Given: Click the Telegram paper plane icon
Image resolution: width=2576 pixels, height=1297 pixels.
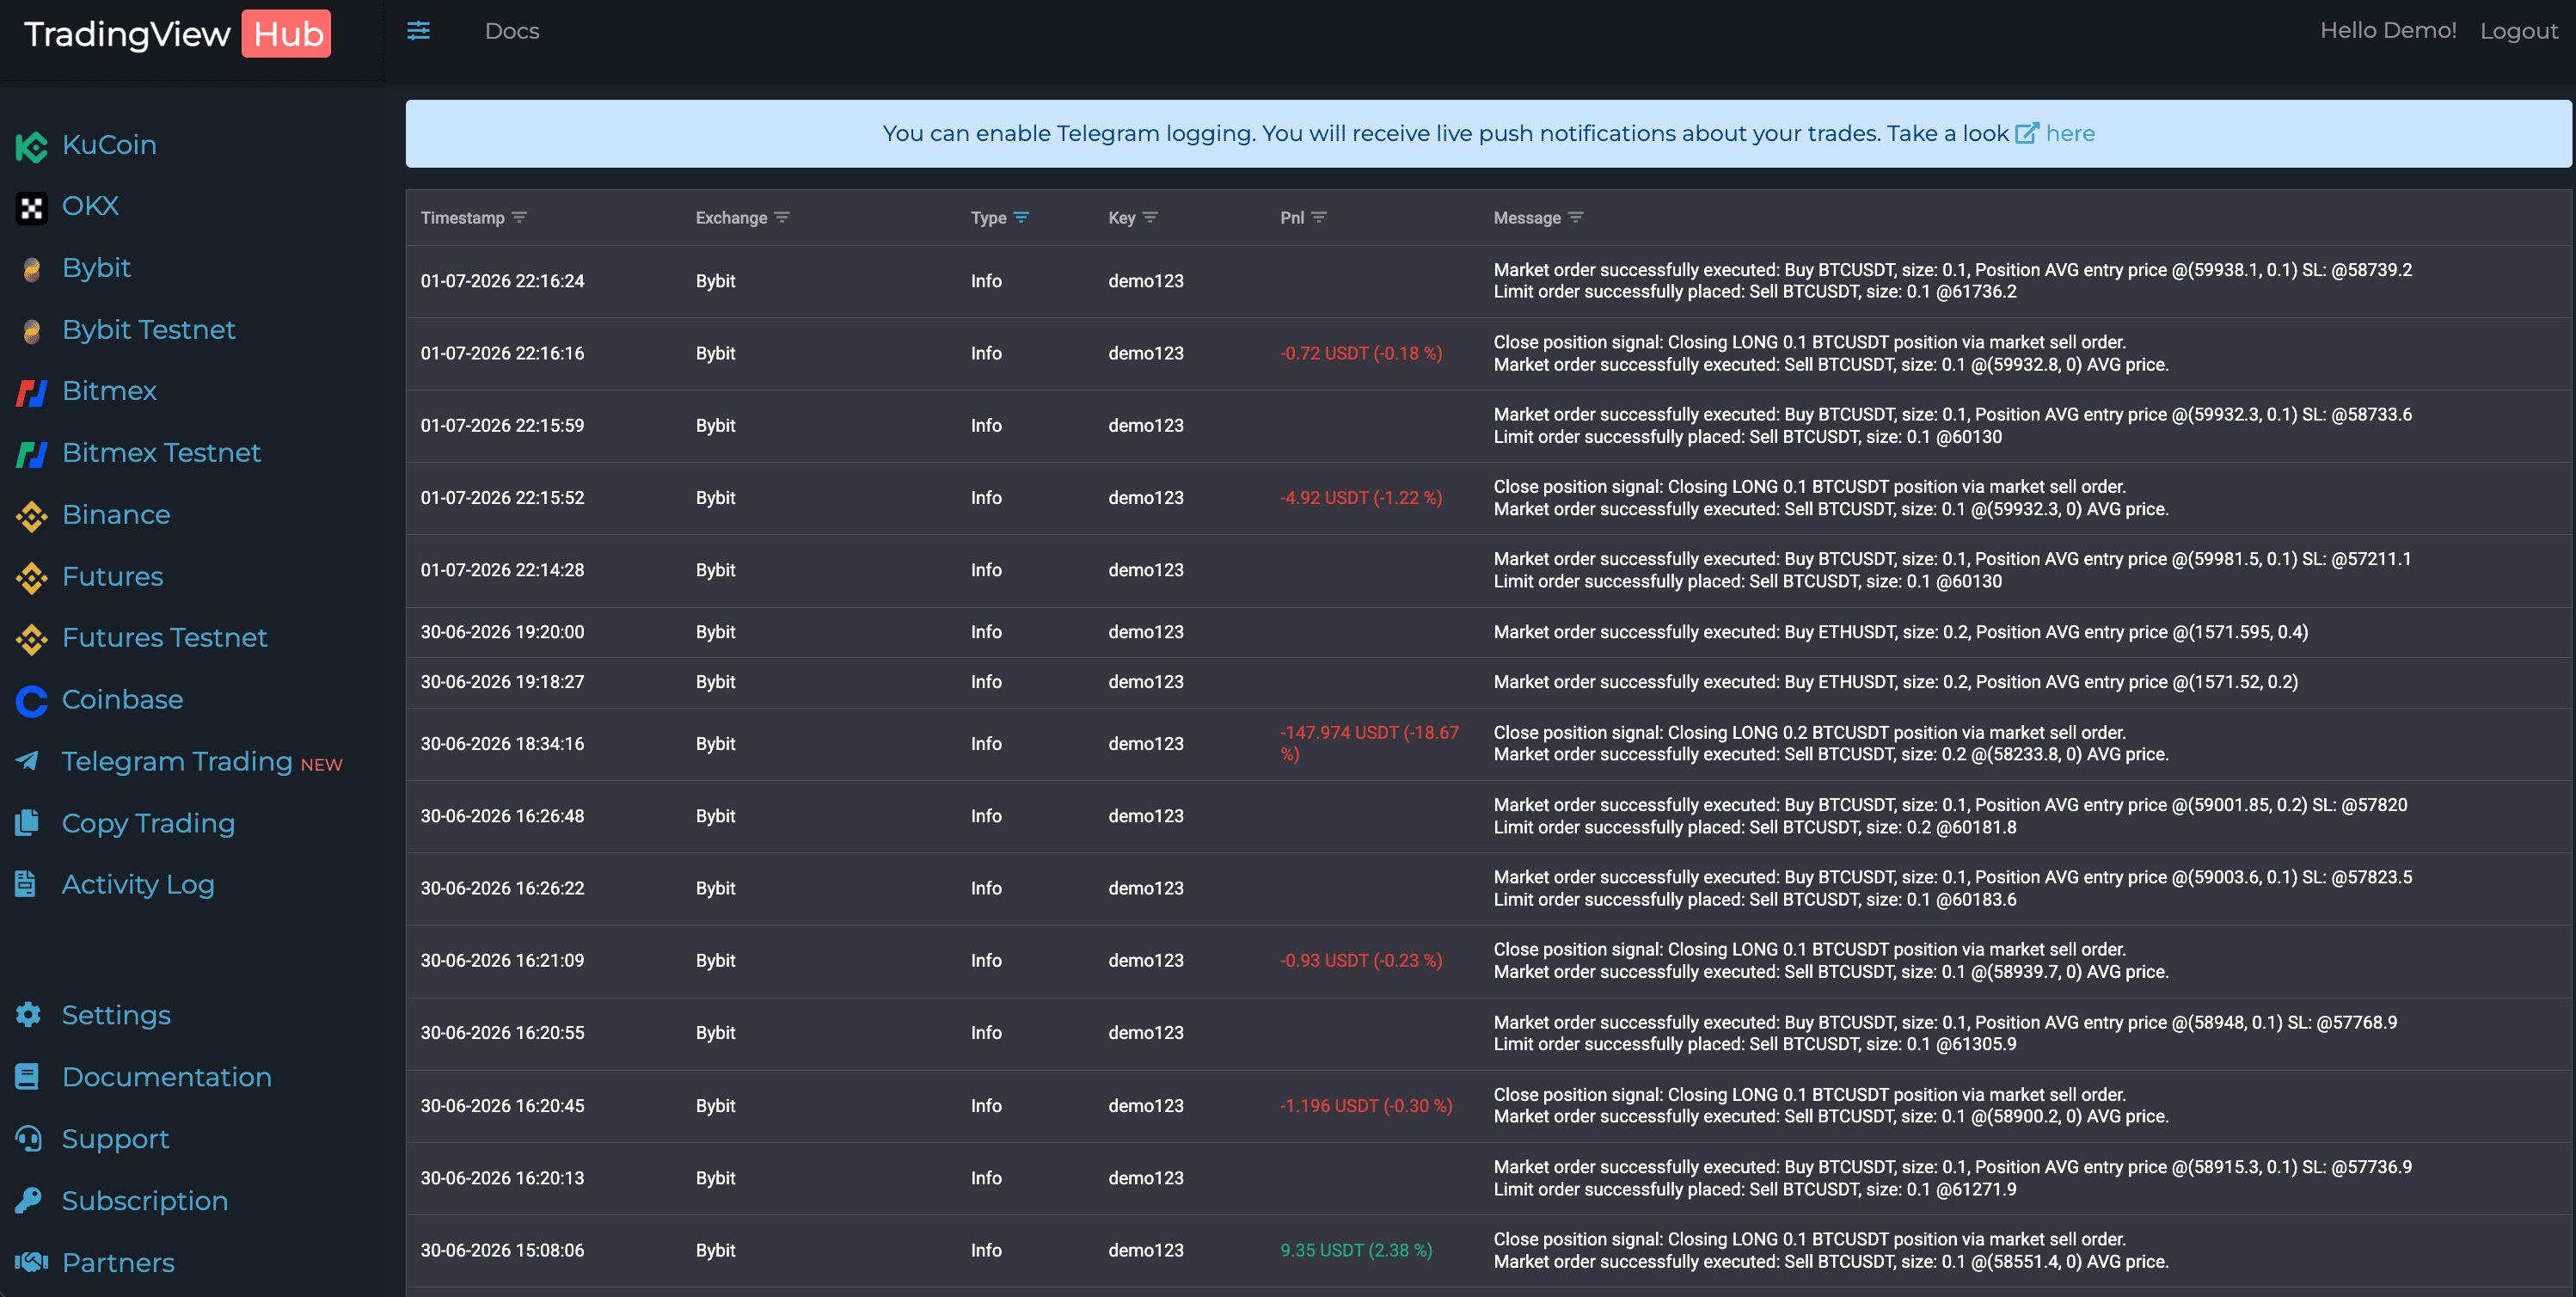Looking at the screenshot, I should pos(28,761).
